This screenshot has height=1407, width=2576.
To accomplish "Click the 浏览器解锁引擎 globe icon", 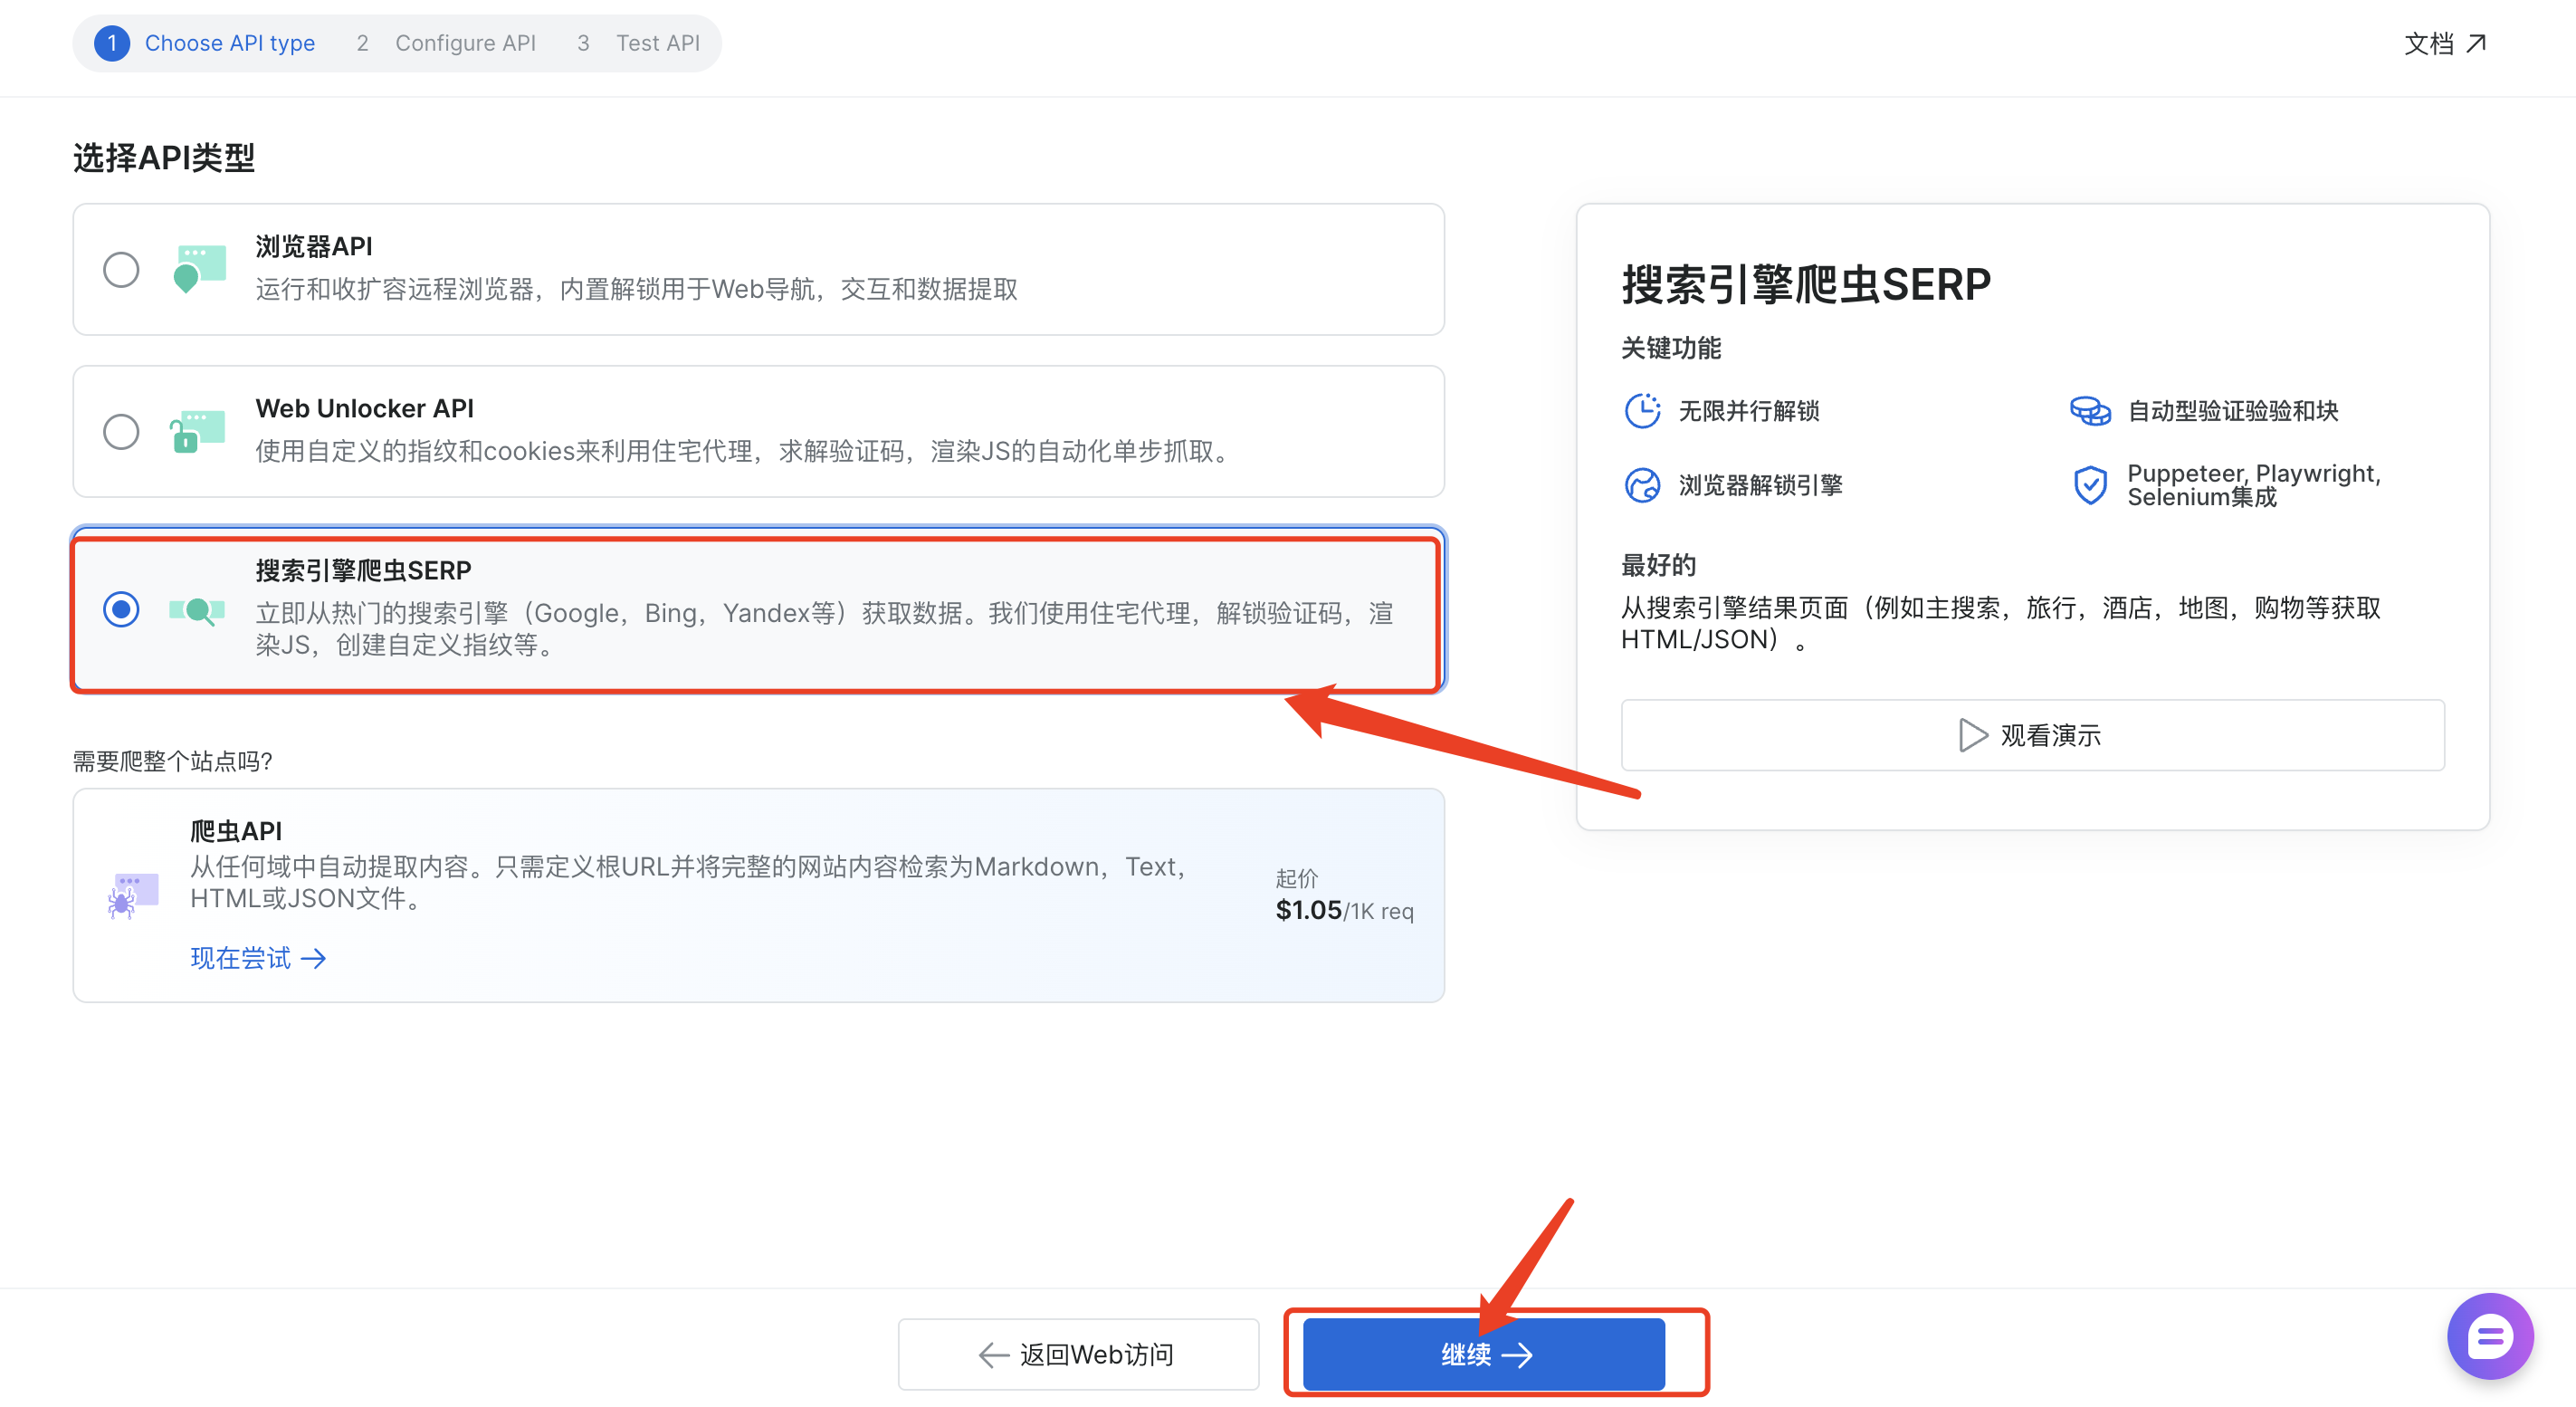I will [1641, 486].
